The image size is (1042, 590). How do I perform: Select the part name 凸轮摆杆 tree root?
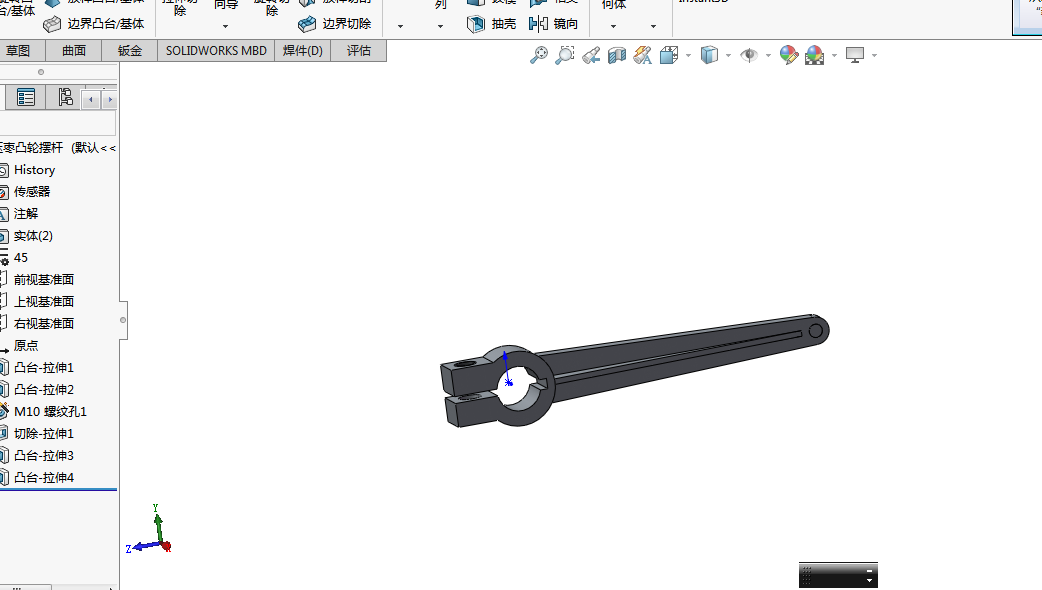coord(58,148)
